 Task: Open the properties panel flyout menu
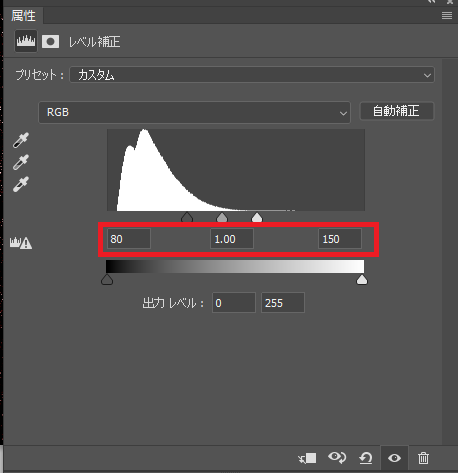point(447,15)
